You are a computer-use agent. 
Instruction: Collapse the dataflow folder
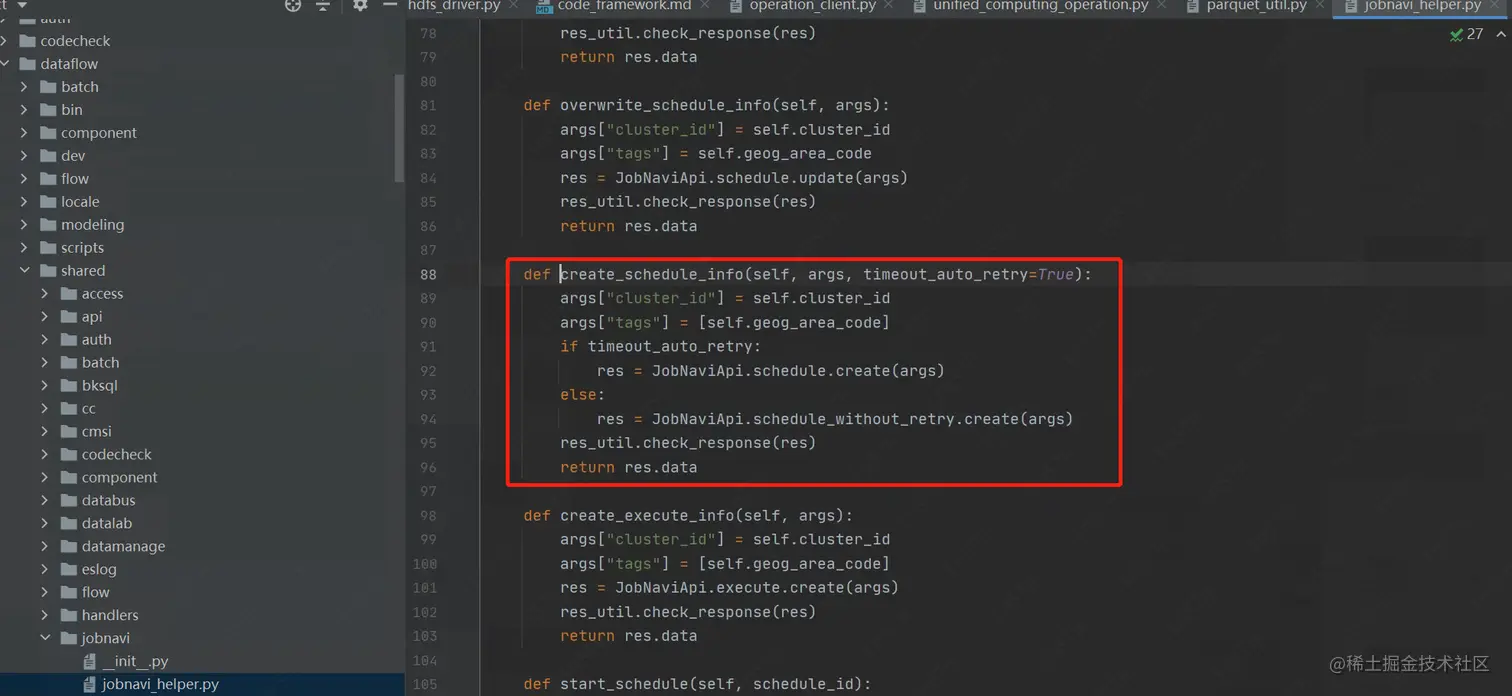(6, 64)
